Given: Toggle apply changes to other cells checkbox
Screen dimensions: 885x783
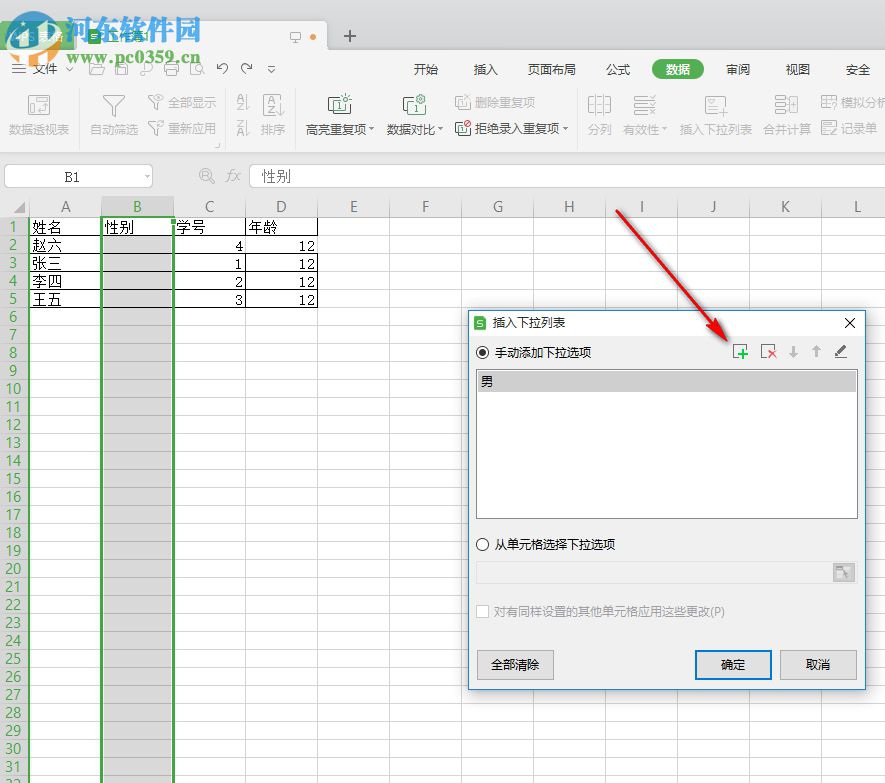Looking at the screenshot, I should point(483,611).
